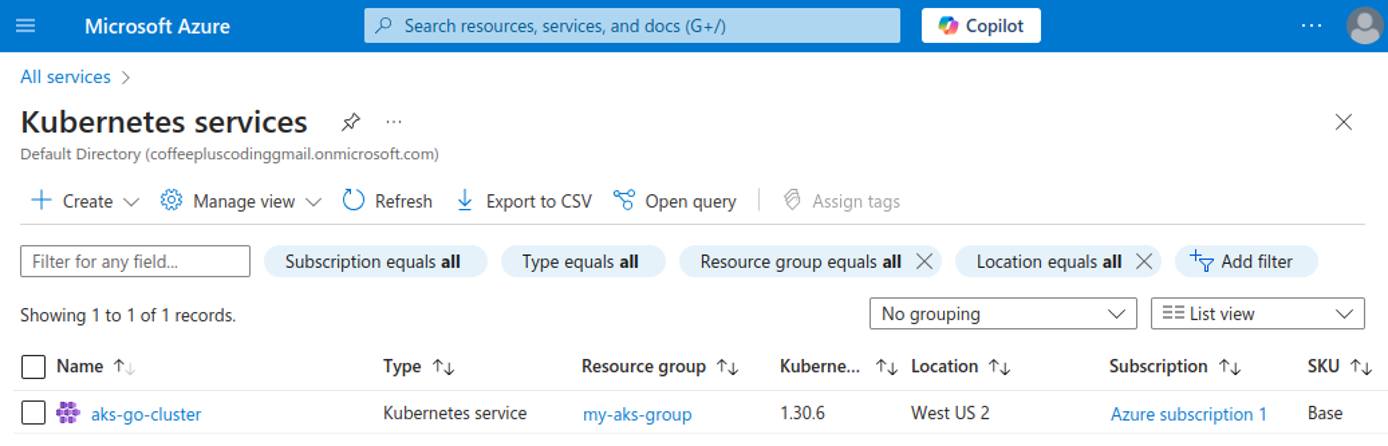This screenshot has height=446, width=1388.
Task: Open the No grouping dropdown
Action: pos(1002,314)
